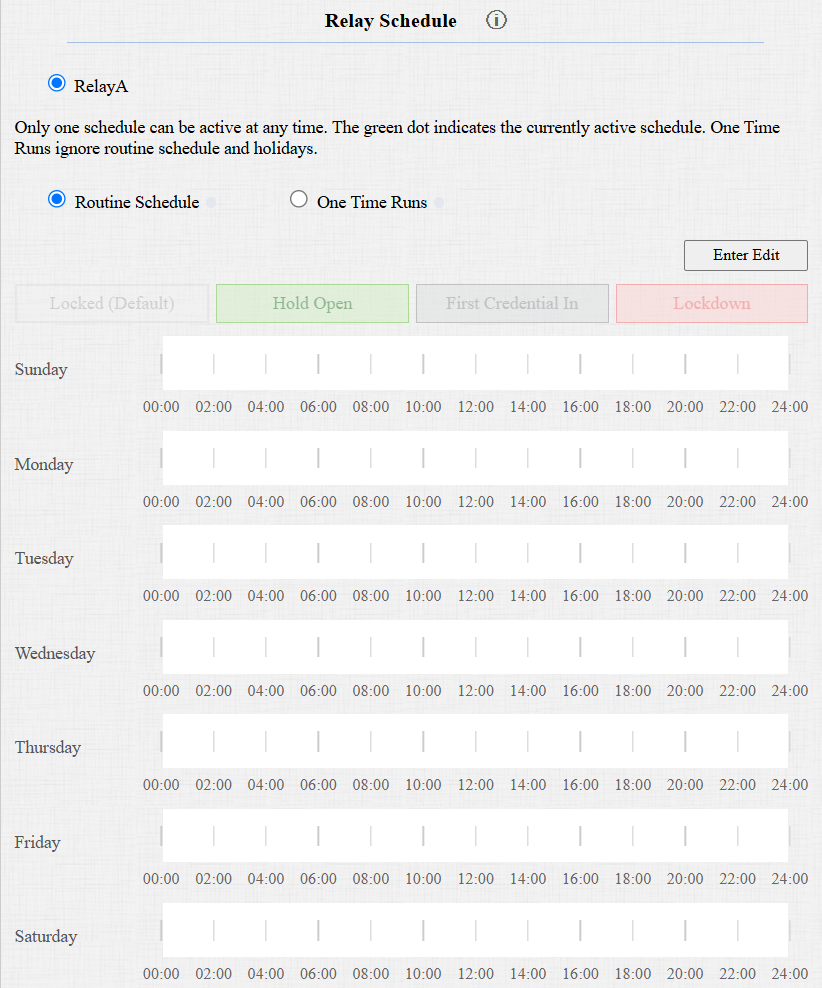Image resolution: width=822 pixels, height=988 pixels.
Task: Click the Friday schedule timeline
Action: [476, 836]
